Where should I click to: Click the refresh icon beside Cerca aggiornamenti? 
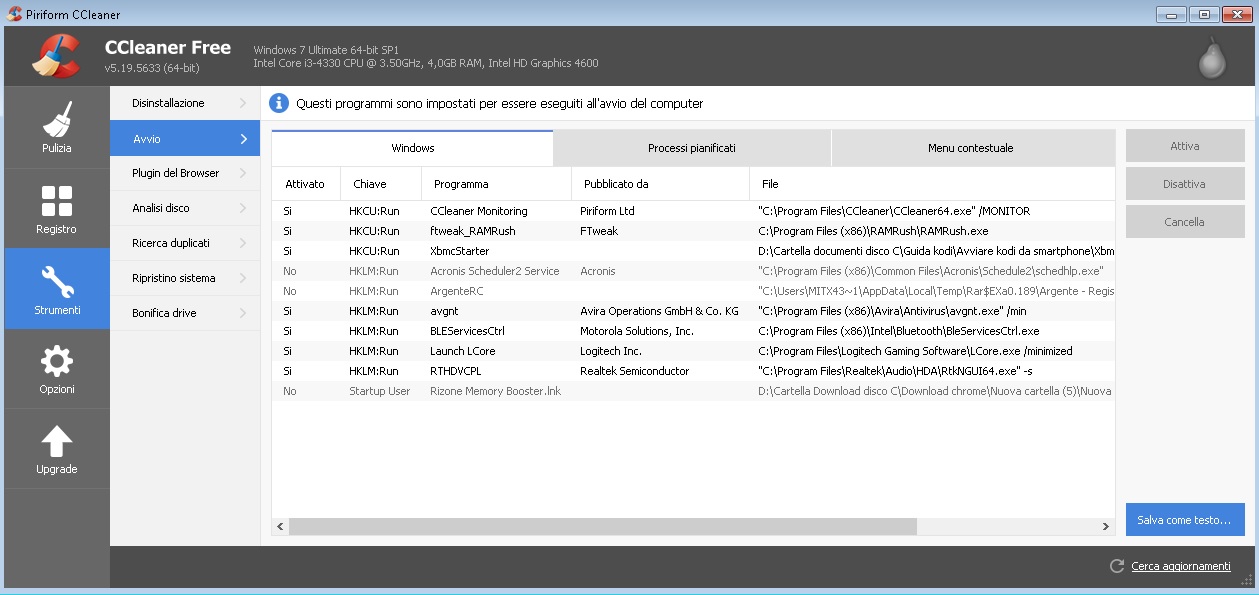[1117, 566]
